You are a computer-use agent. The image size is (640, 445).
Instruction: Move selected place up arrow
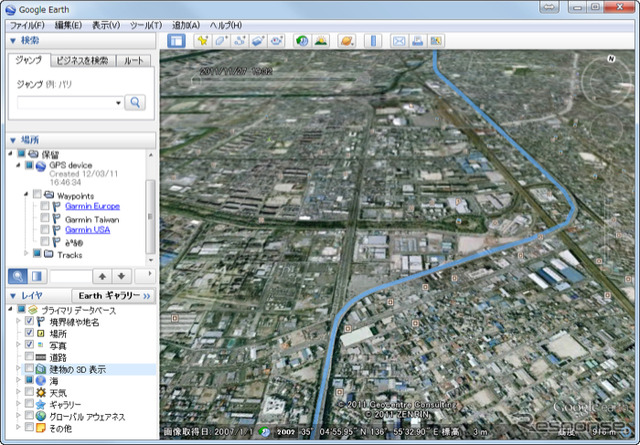point(102,276)
